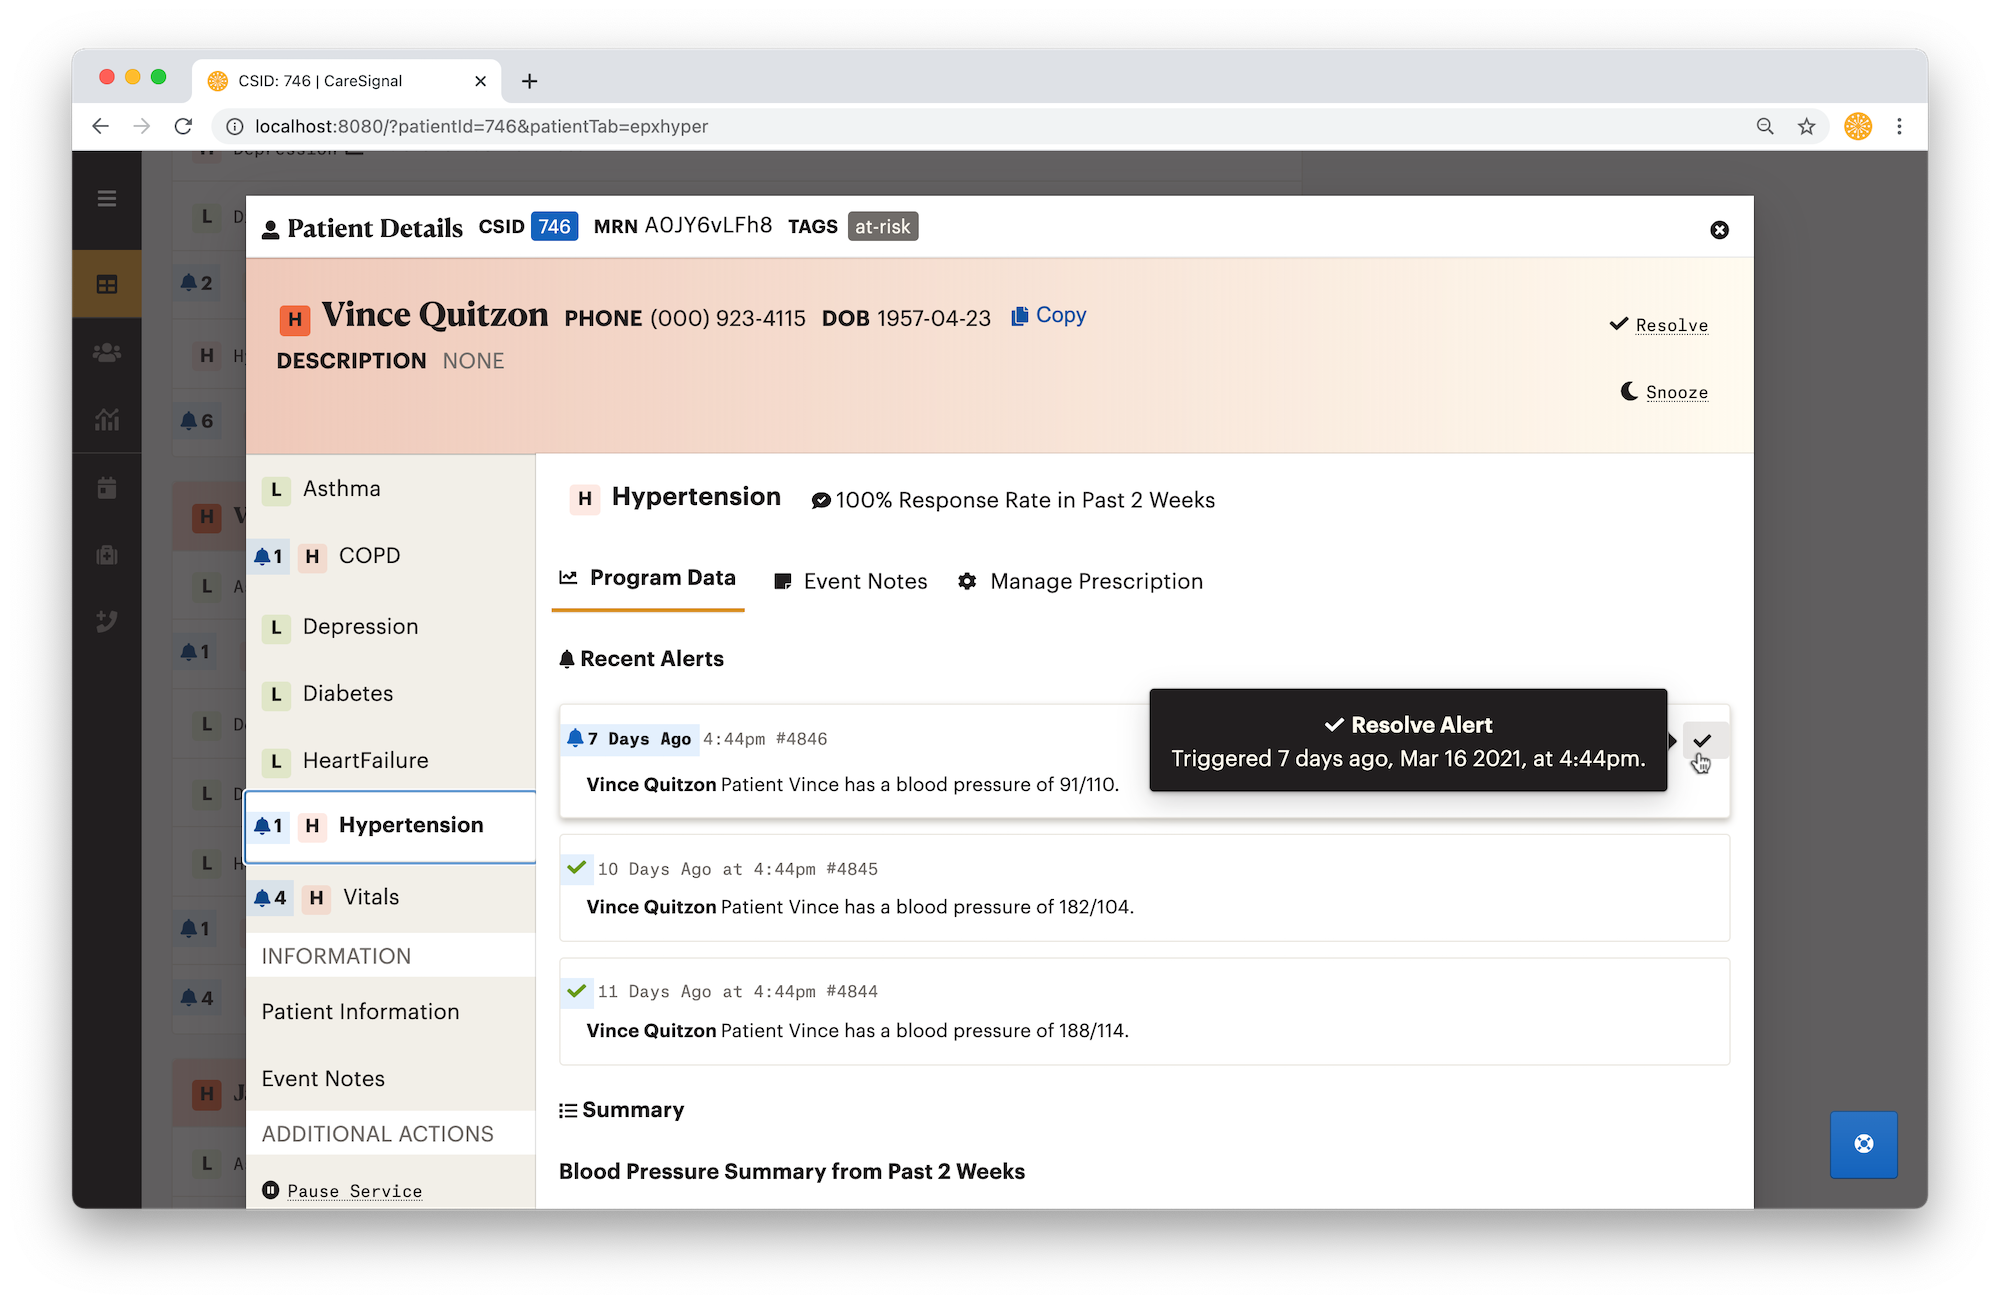Select COPD program in sidebar
Viewport: 2000px width, 1304px height.
click(x=391, y=556)
